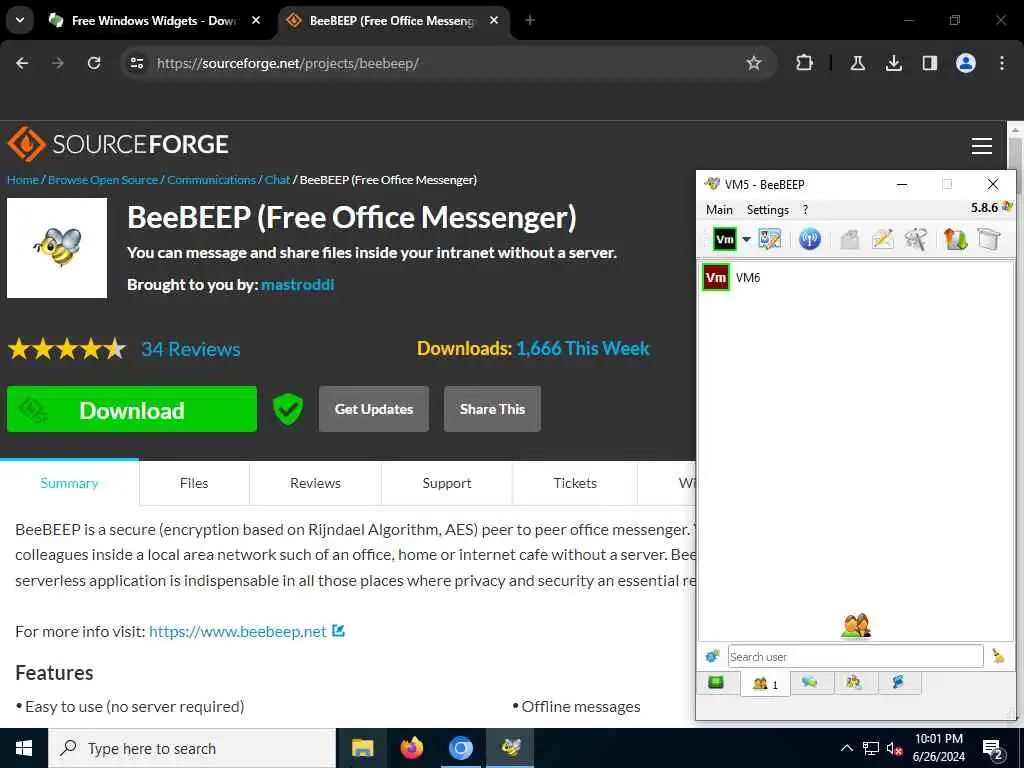Open the browser profile avatar
Viewport: 1024px width, 768px height.
pos(966,63)
